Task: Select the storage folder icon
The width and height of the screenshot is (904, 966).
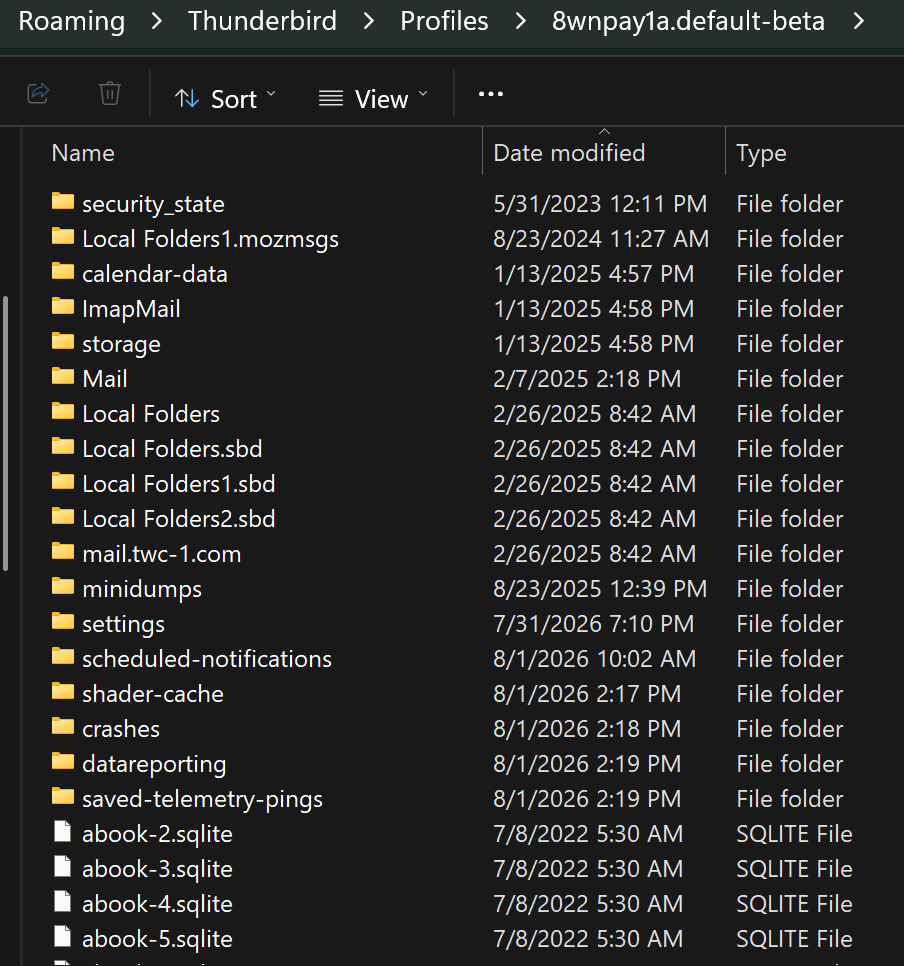Action: pos(63,342)
